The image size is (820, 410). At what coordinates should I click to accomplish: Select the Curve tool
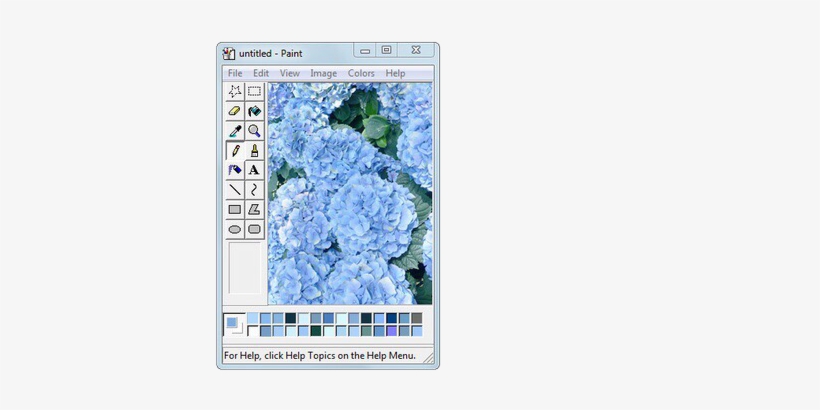pos(254,189)
